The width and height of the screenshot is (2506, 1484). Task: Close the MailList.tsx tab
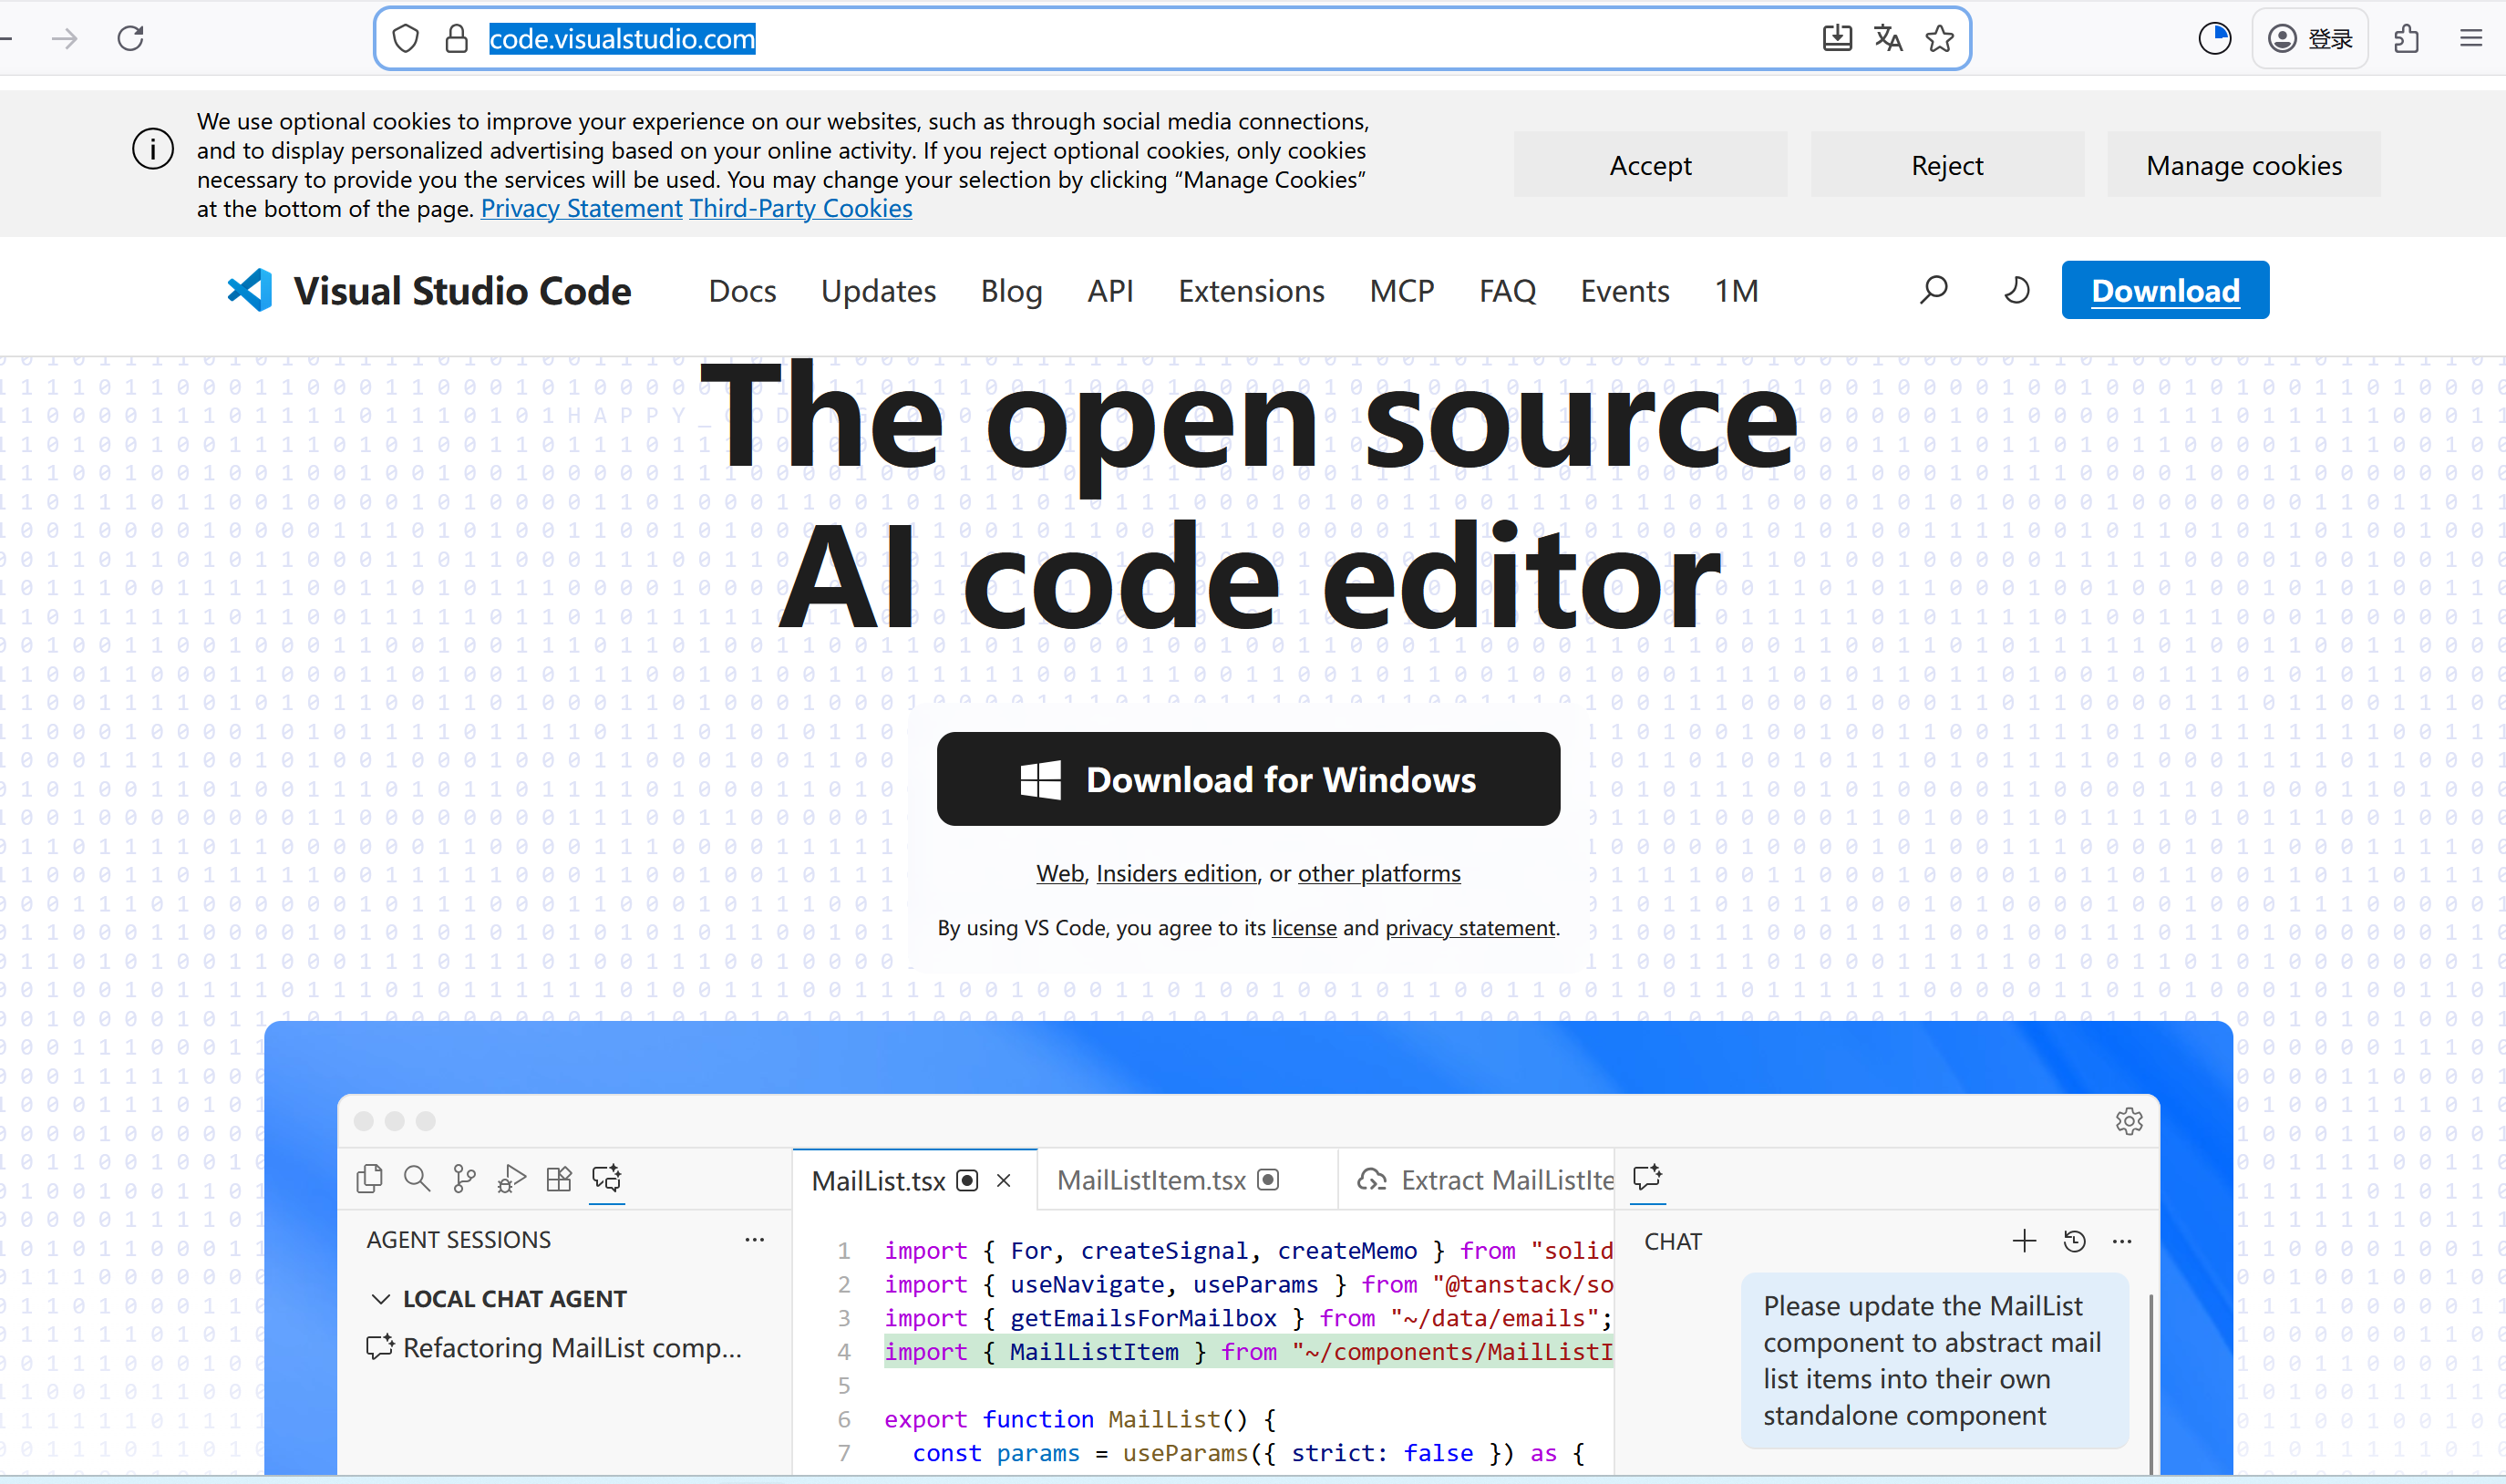(1004, 1181)
